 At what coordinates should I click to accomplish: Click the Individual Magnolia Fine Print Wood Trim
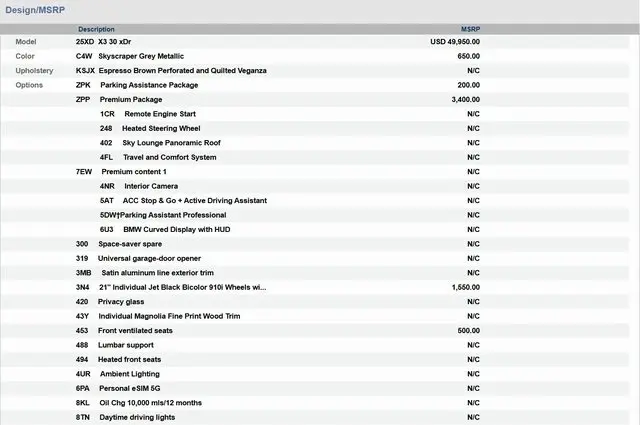pyautogui.click(x=169, y=316)
